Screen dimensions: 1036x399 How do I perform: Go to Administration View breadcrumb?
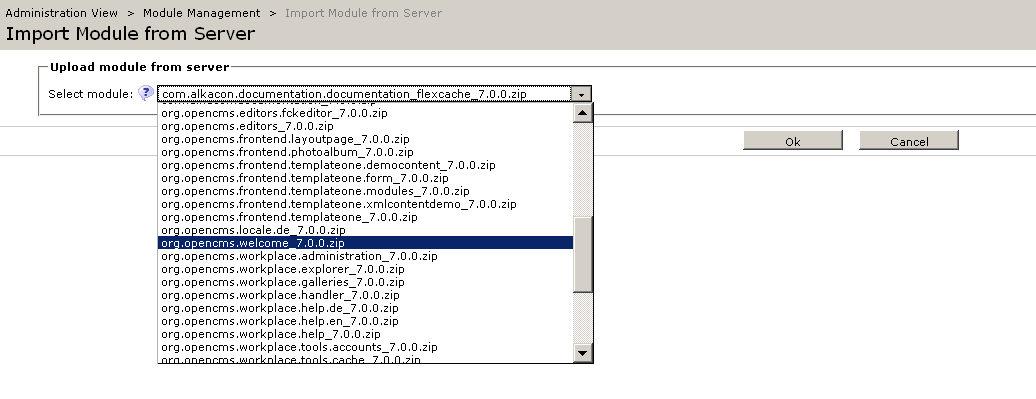point(61,13)
